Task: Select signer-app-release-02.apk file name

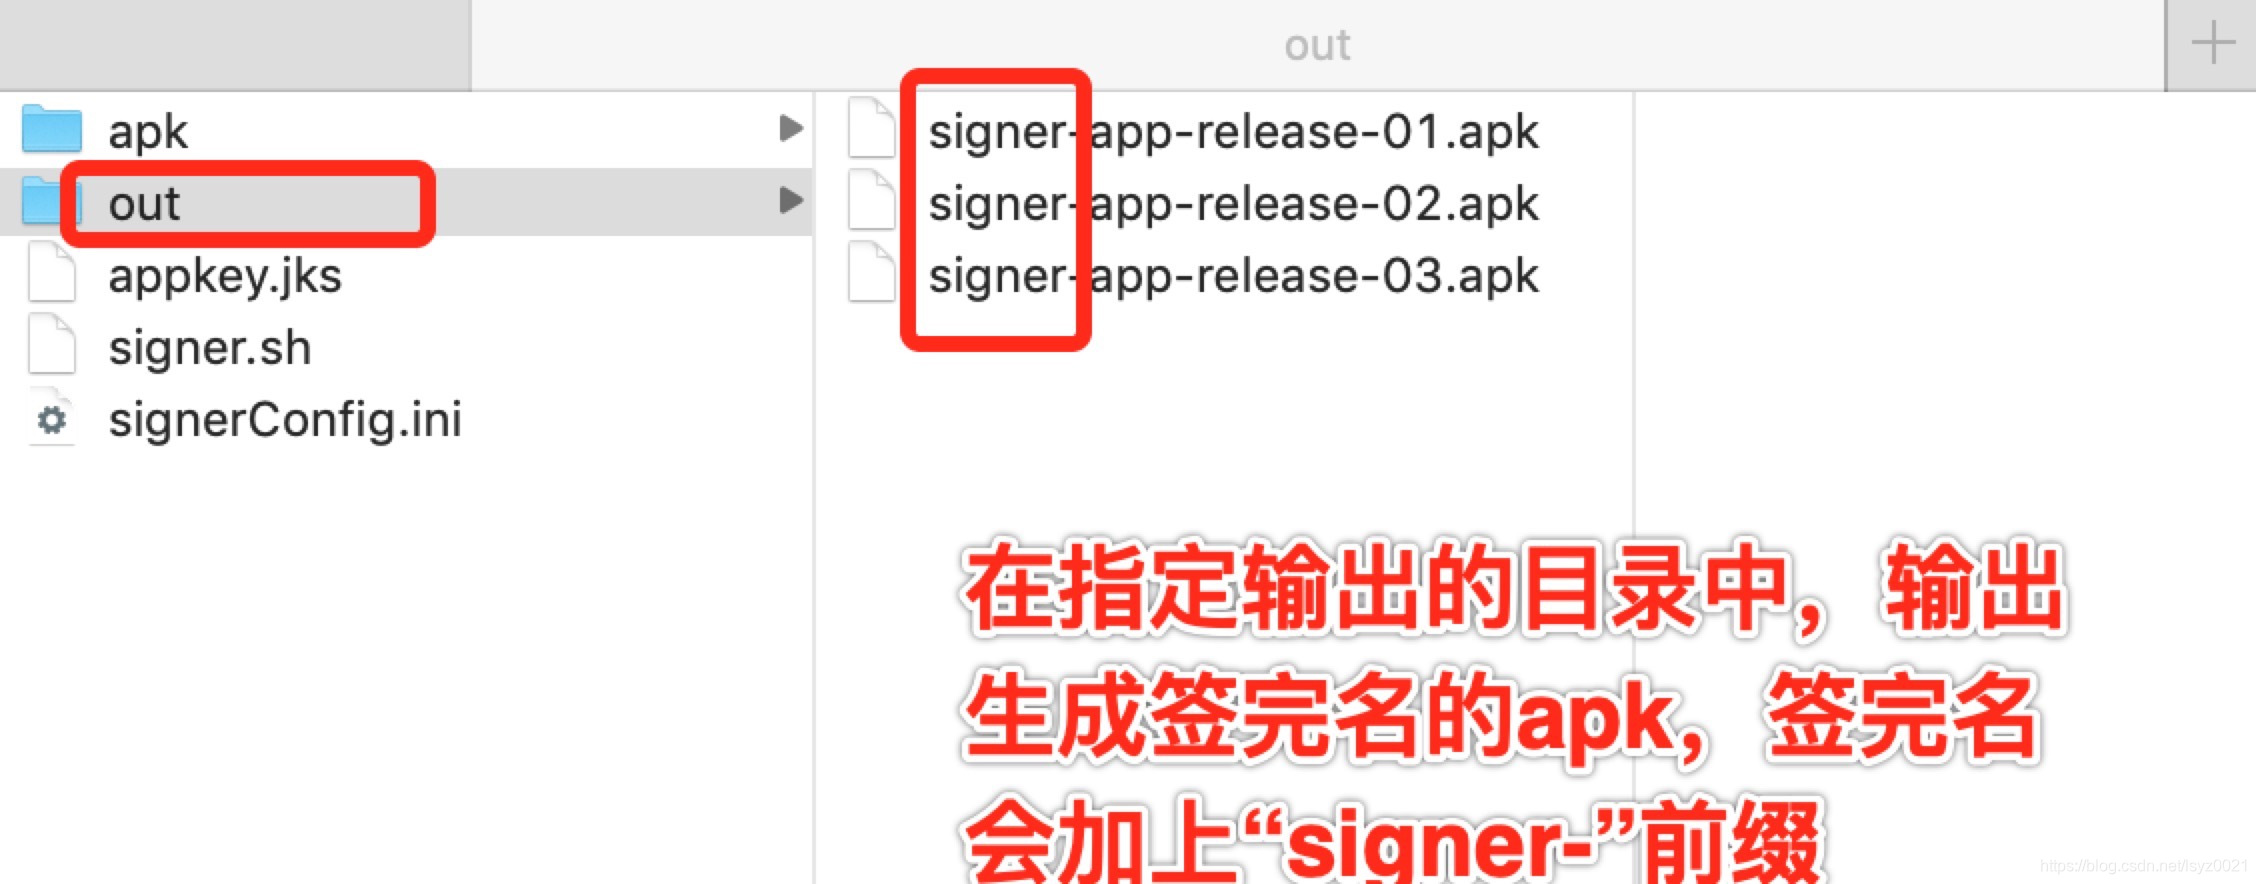Action: click(1233, 204)
